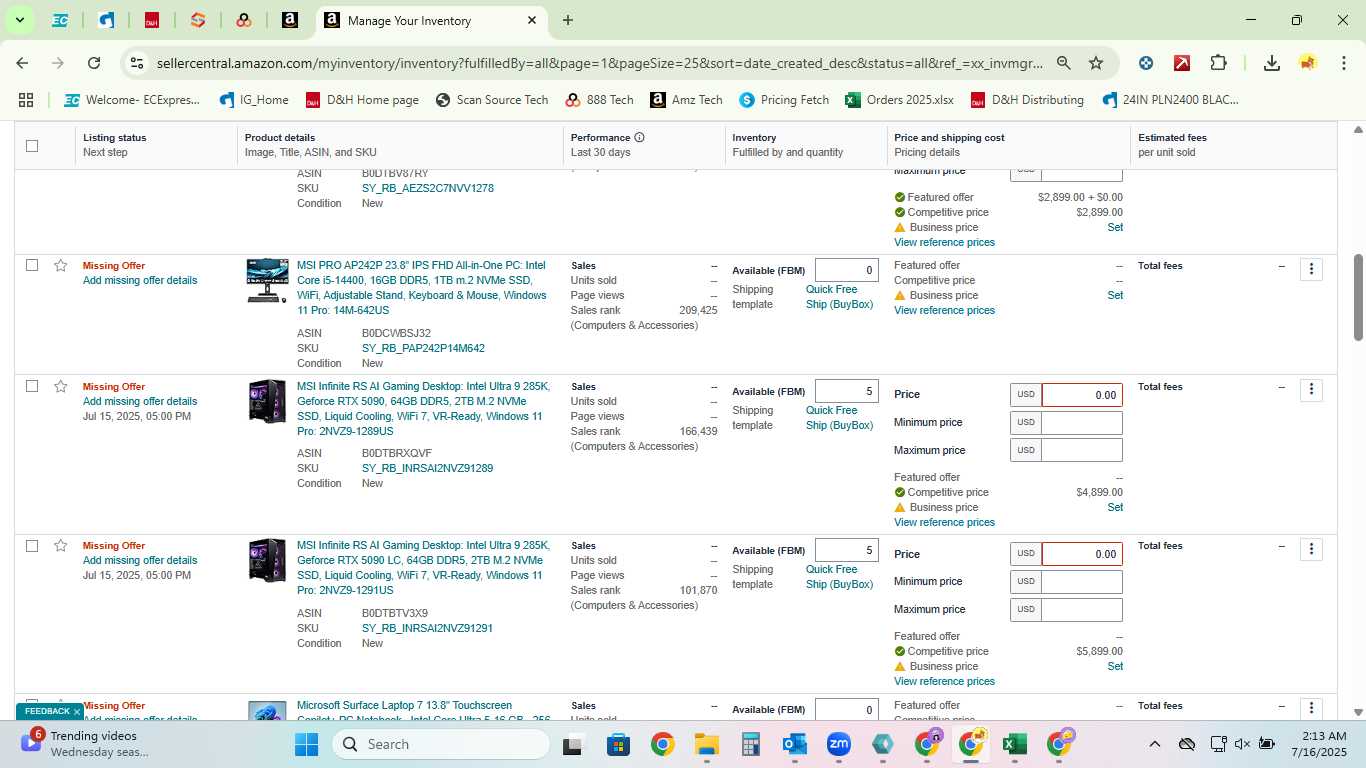Open actions menu for SY_RB_INRSAI2NVZ91291 row

[x=1311, y=549]
